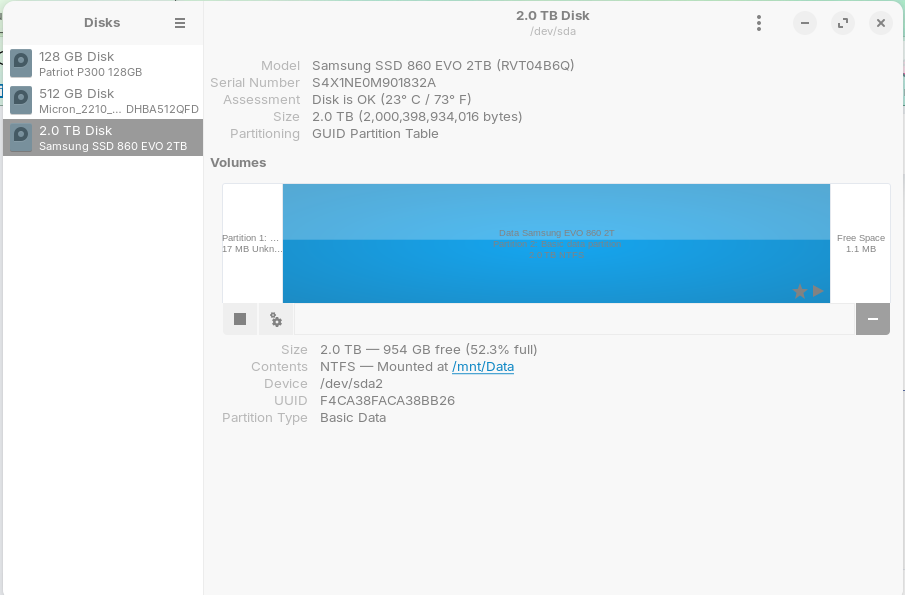Select the 128 GB Disk entry

[100, 63]
